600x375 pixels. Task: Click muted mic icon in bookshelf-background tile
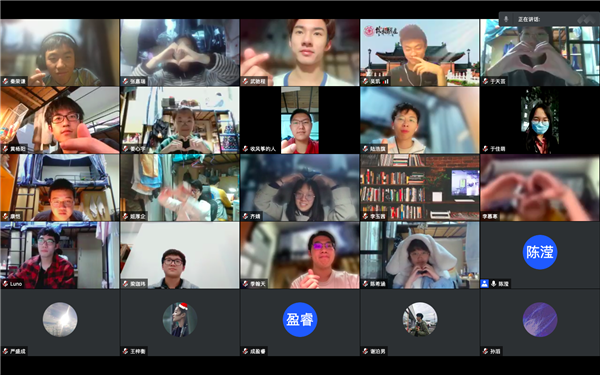pyautogui.click(x=365, y=217)
